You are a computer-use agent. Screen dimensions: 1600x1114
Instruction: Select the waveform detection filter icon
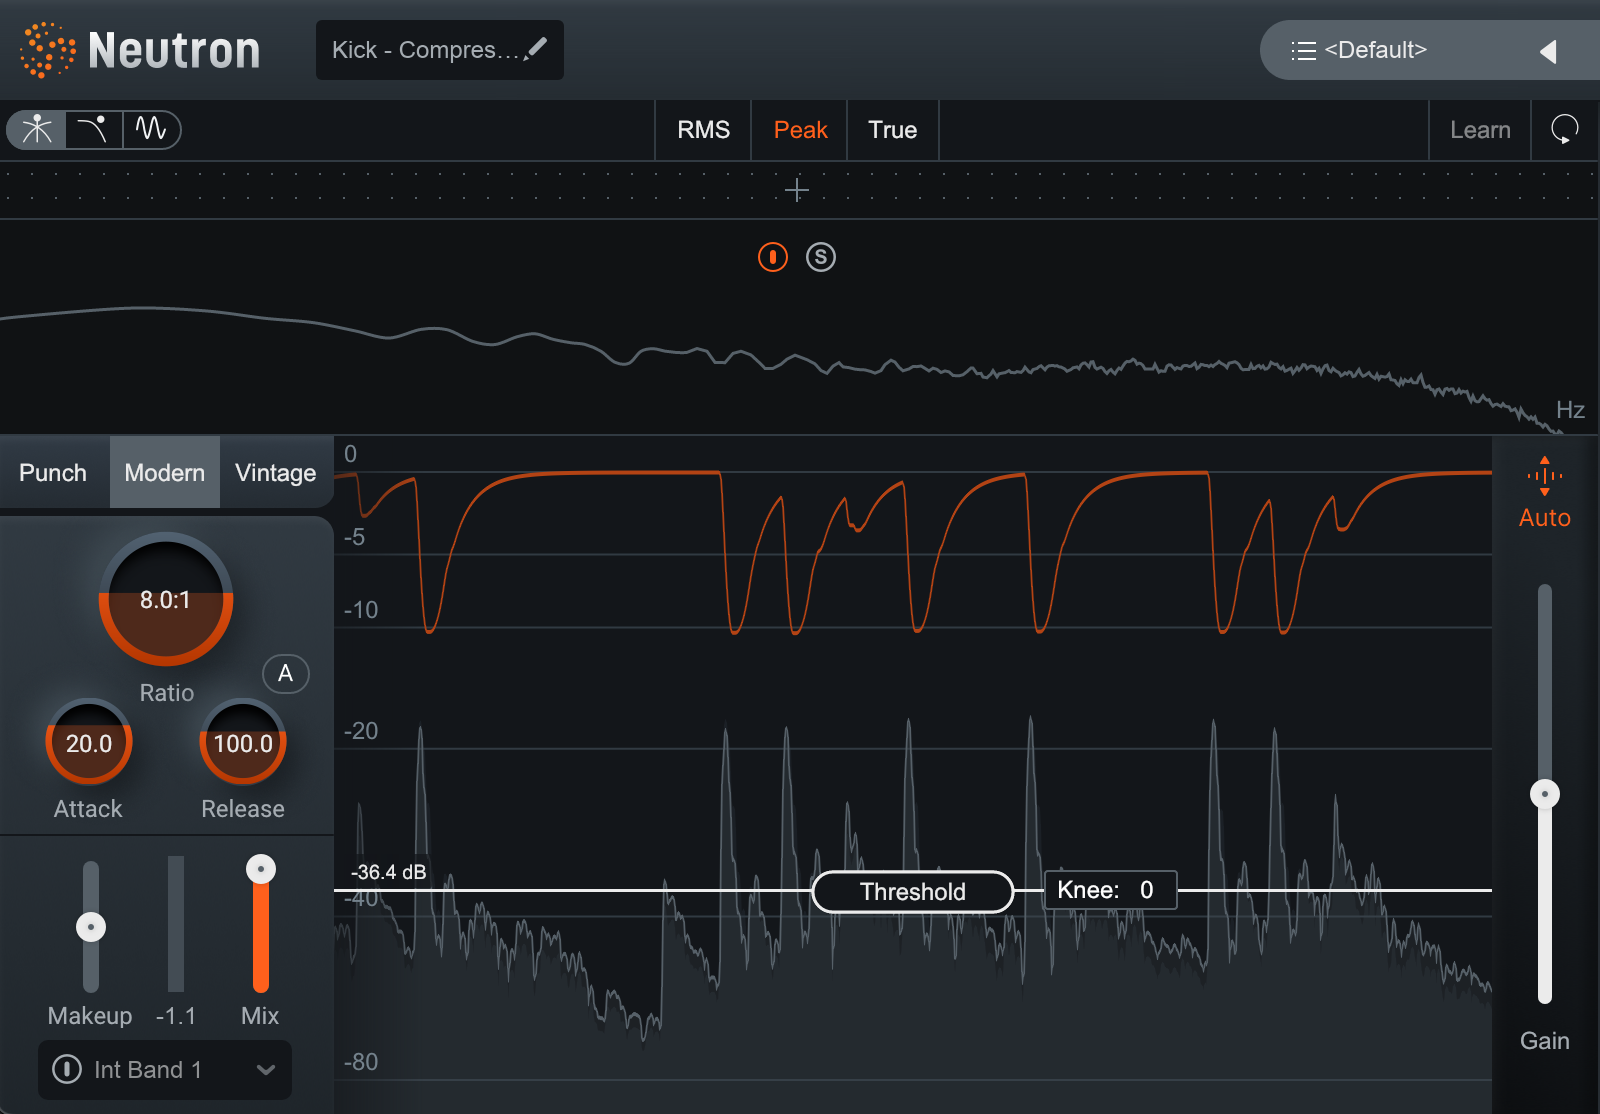151,129
